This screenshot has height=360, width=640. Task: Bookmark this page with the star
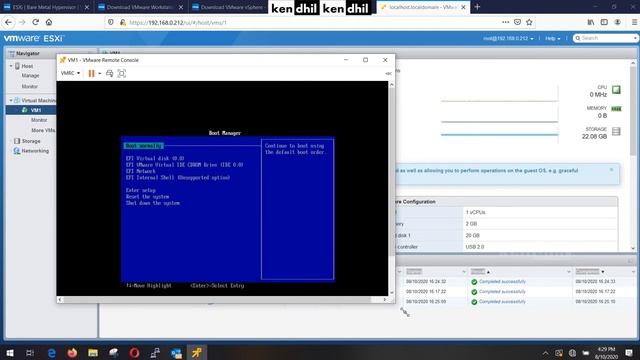(529, 22)
